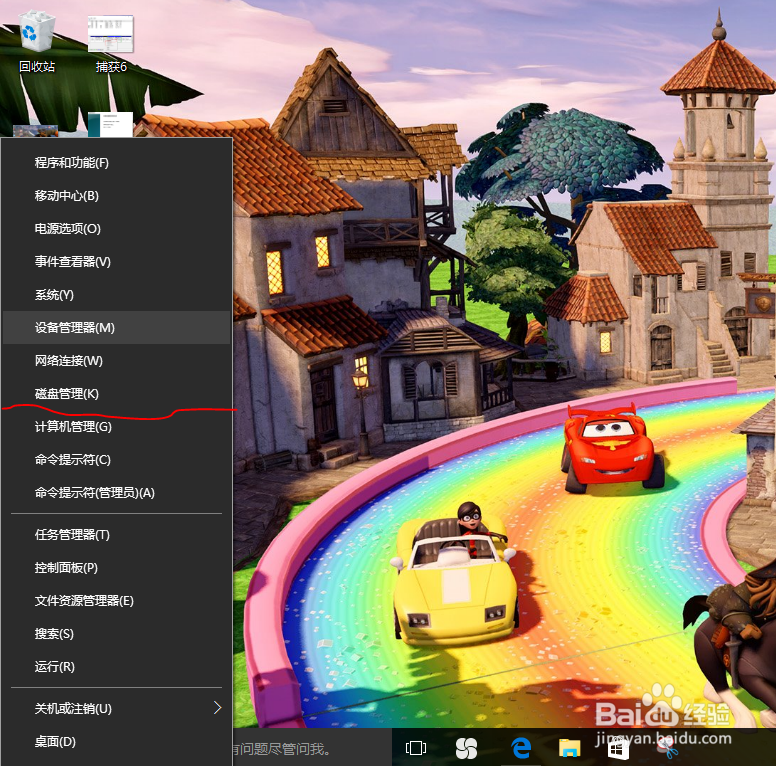The height and width of the screenshot is (766, 776).
Task: Click the 系统(Y) menu item
Action: (117, 294)
